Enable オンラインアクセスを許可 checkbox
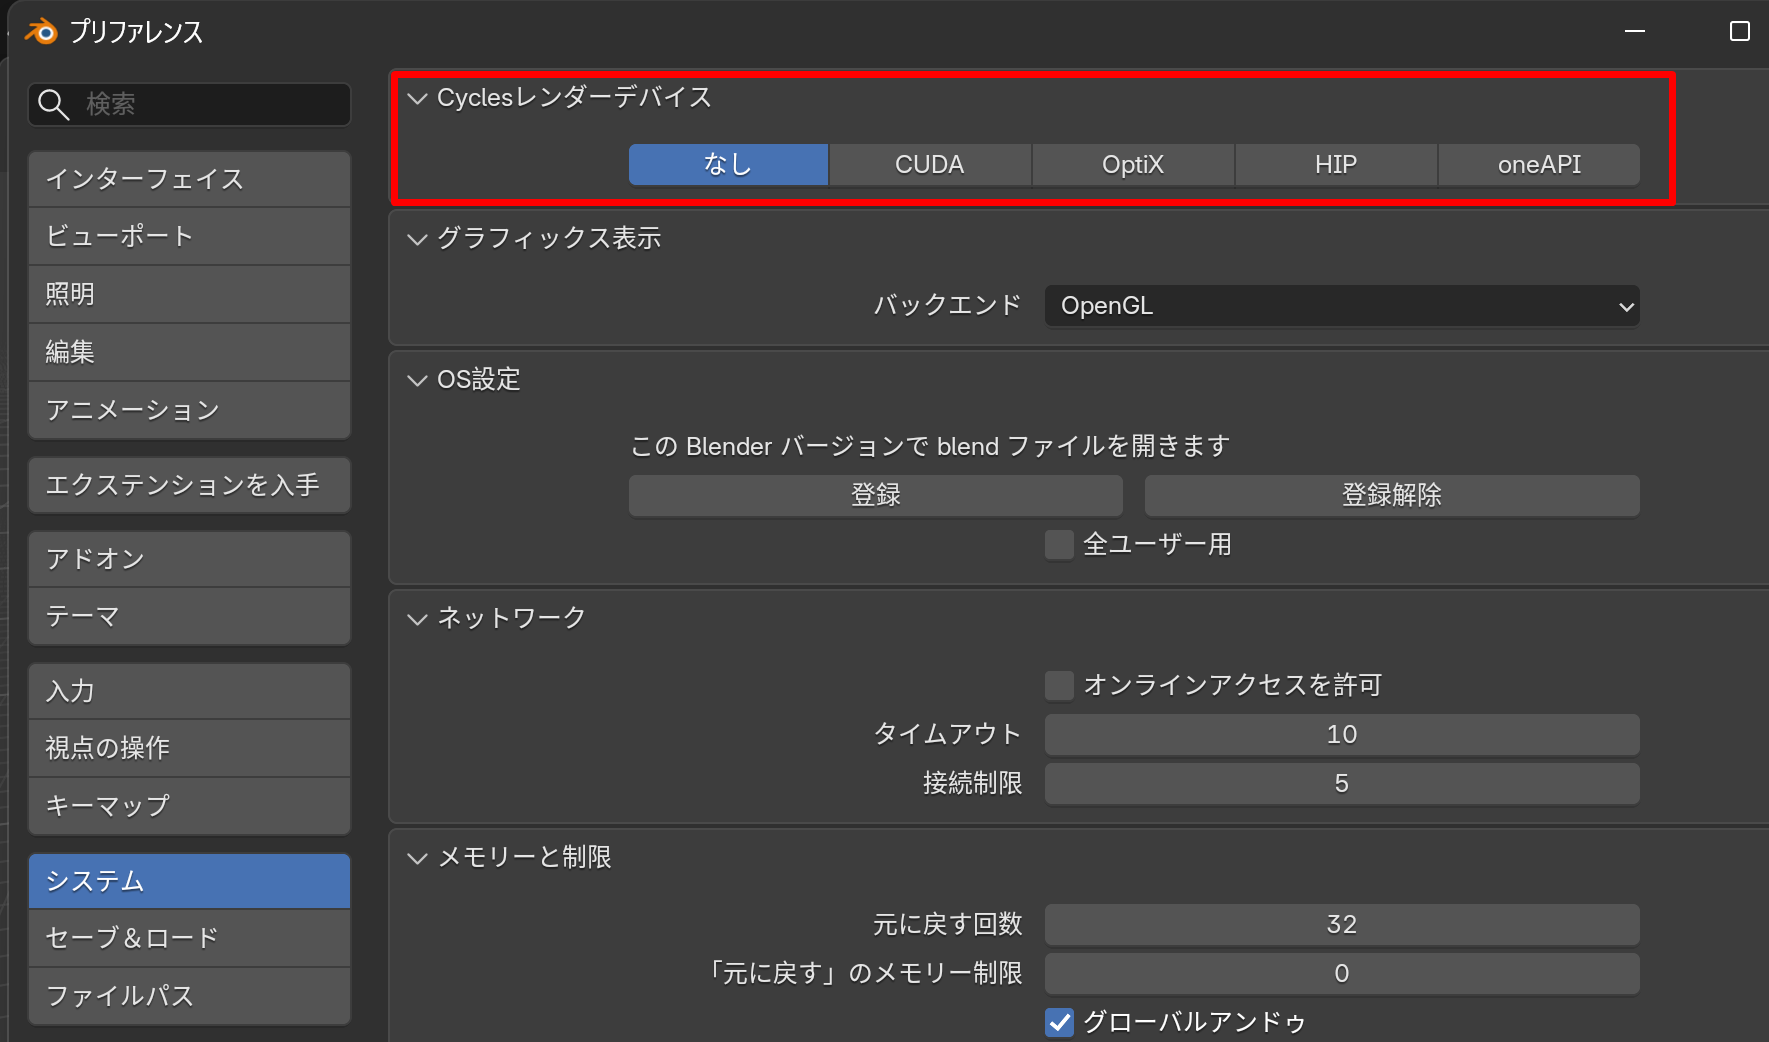The image size is (1769, 1042). pos(1059,686)
